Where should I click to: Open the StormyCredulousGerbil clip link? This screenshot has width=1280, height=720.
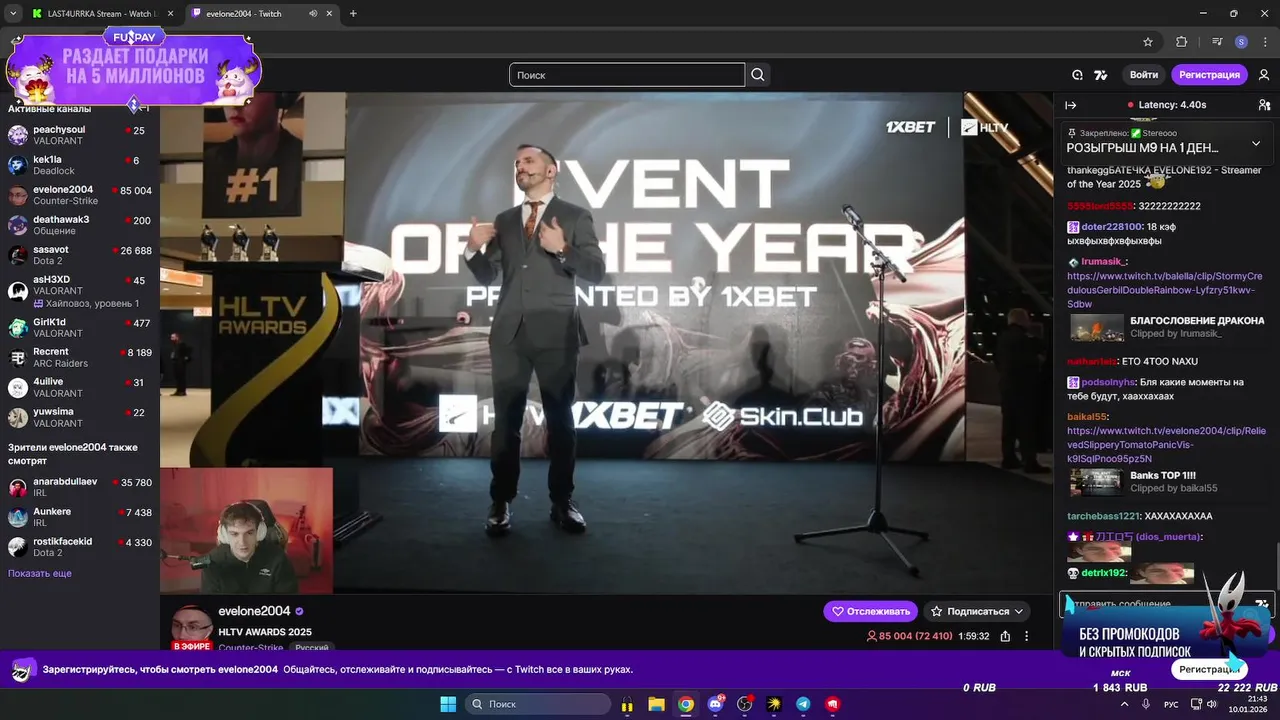pos(1164,290)
